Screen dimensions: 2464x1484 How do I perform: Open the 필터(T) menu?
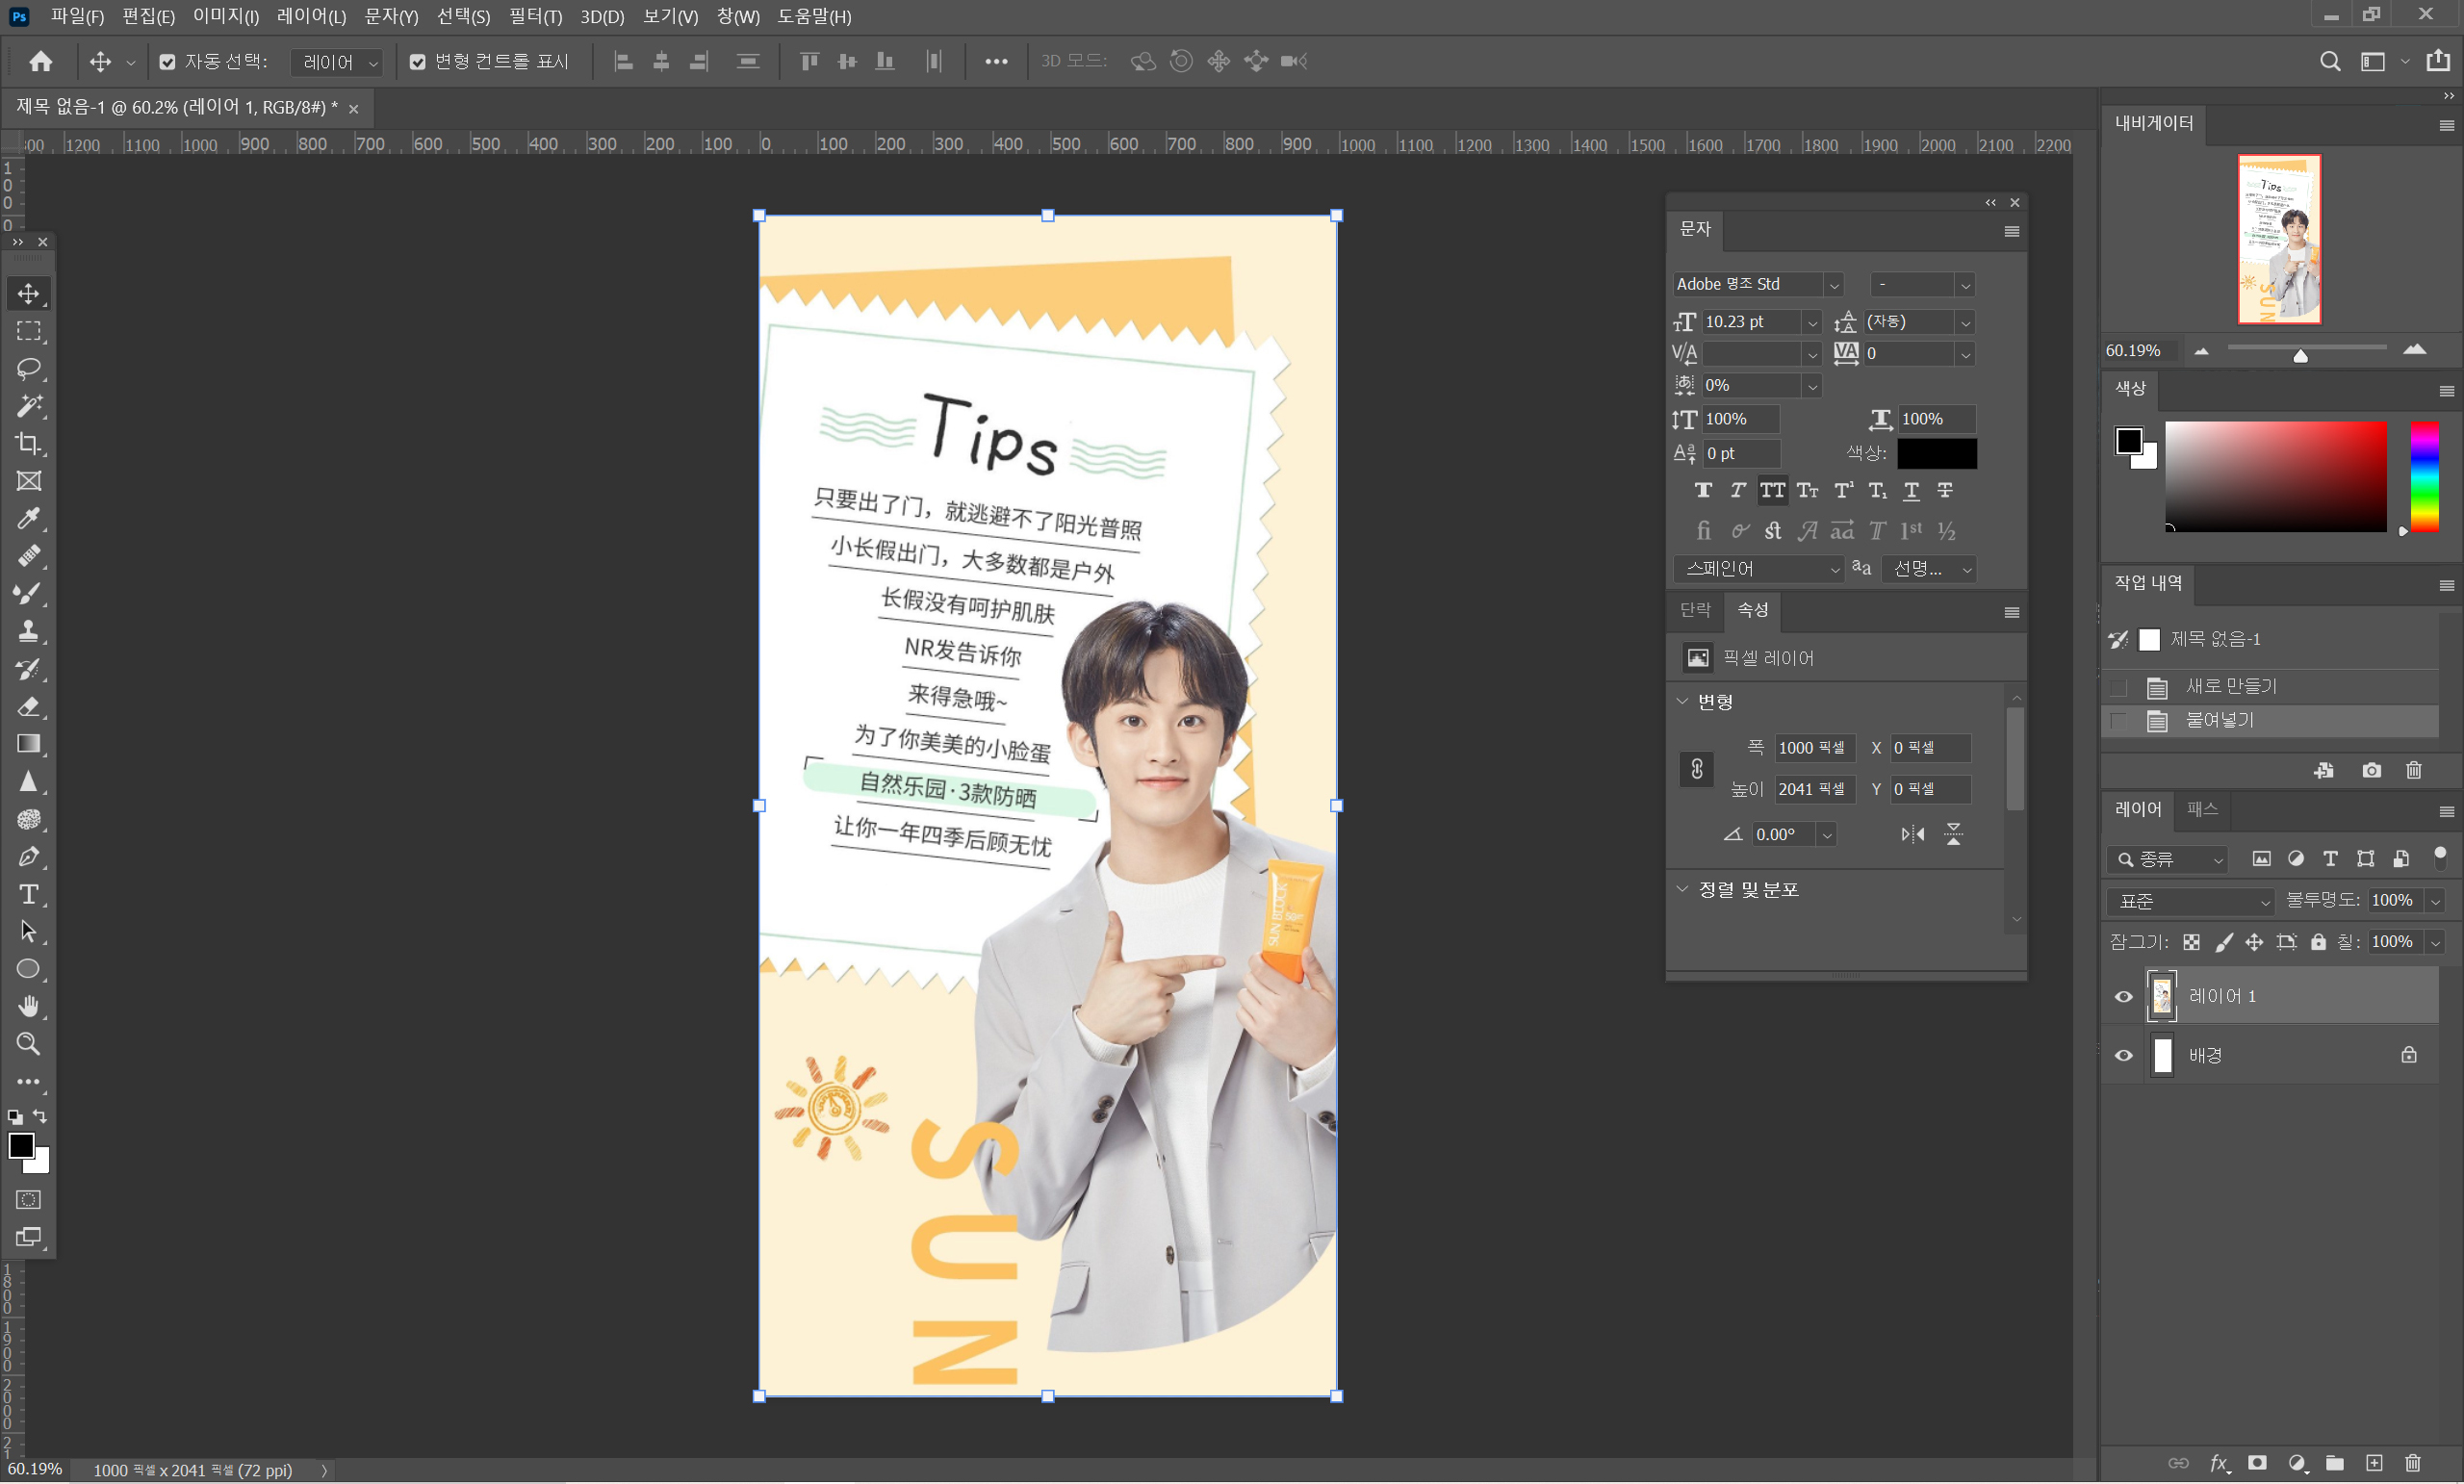coord(535,16)
